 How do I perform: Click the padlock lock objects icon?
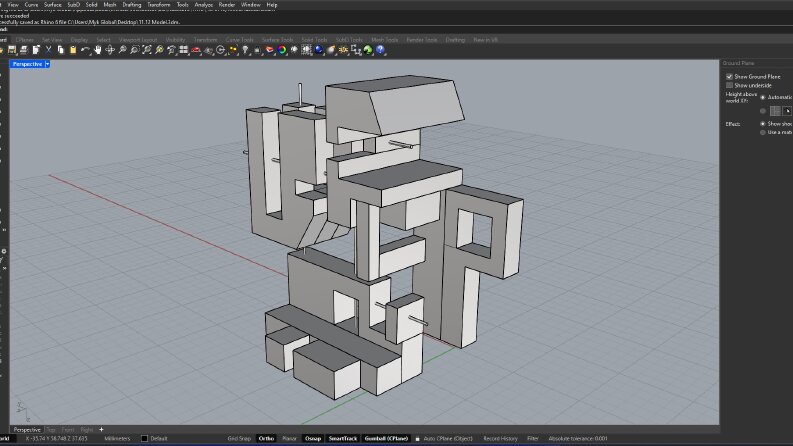(x=257, y=50)
